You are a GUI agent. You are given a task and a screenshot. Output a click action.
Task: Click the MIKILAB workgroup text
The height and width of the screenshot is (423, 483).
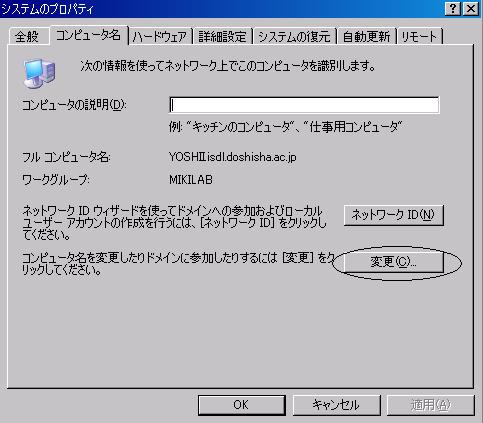pos(191,180)
